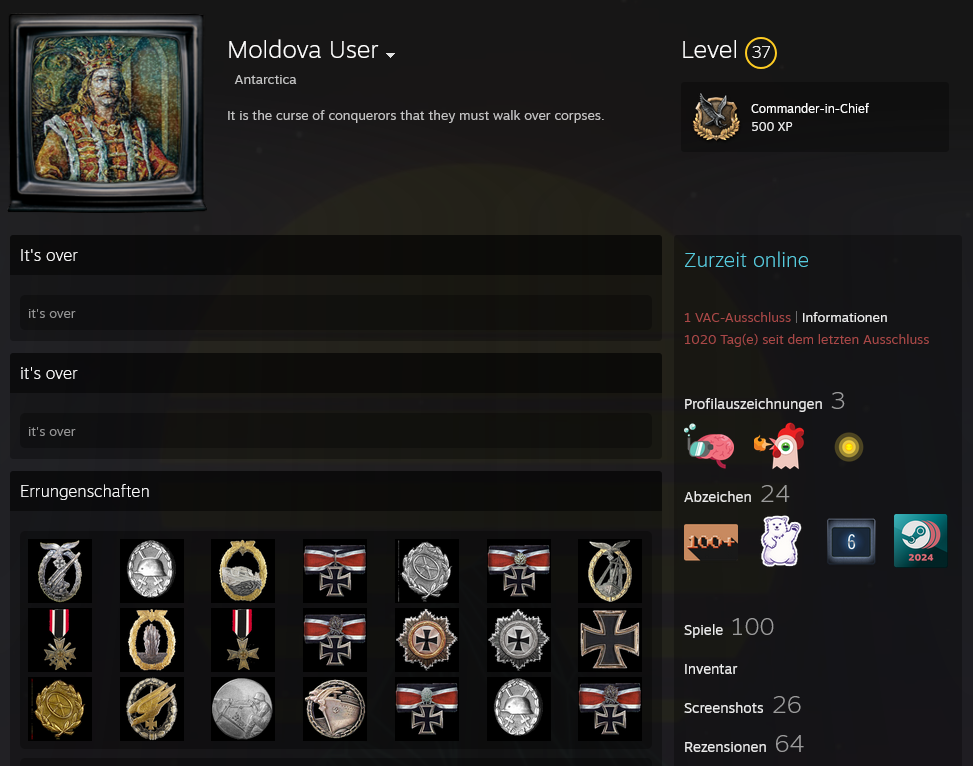
Task: Open the Moldova User name history dropdown arrow
Action: 390,55
